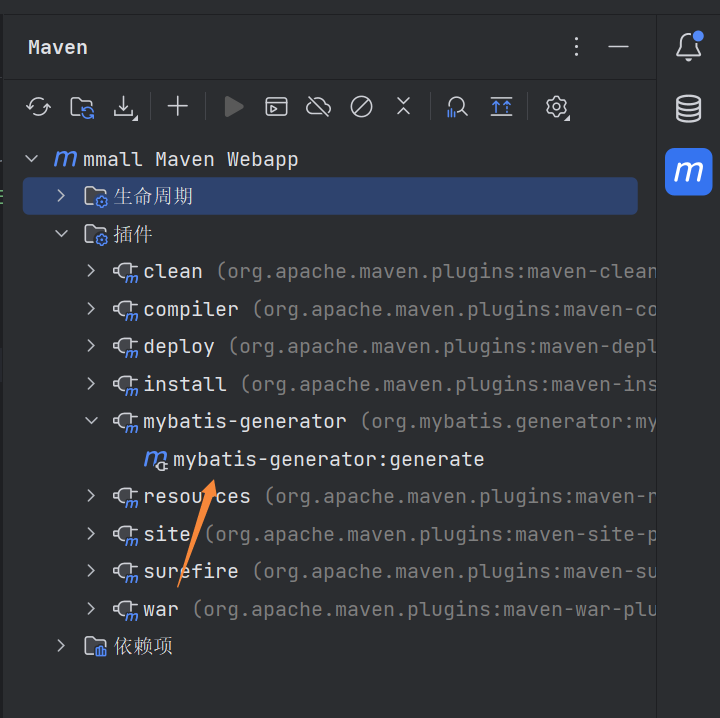Click the war plugin icon
Image resolution: width=720 pixels, height=718 pixels.
coord(126,610)
